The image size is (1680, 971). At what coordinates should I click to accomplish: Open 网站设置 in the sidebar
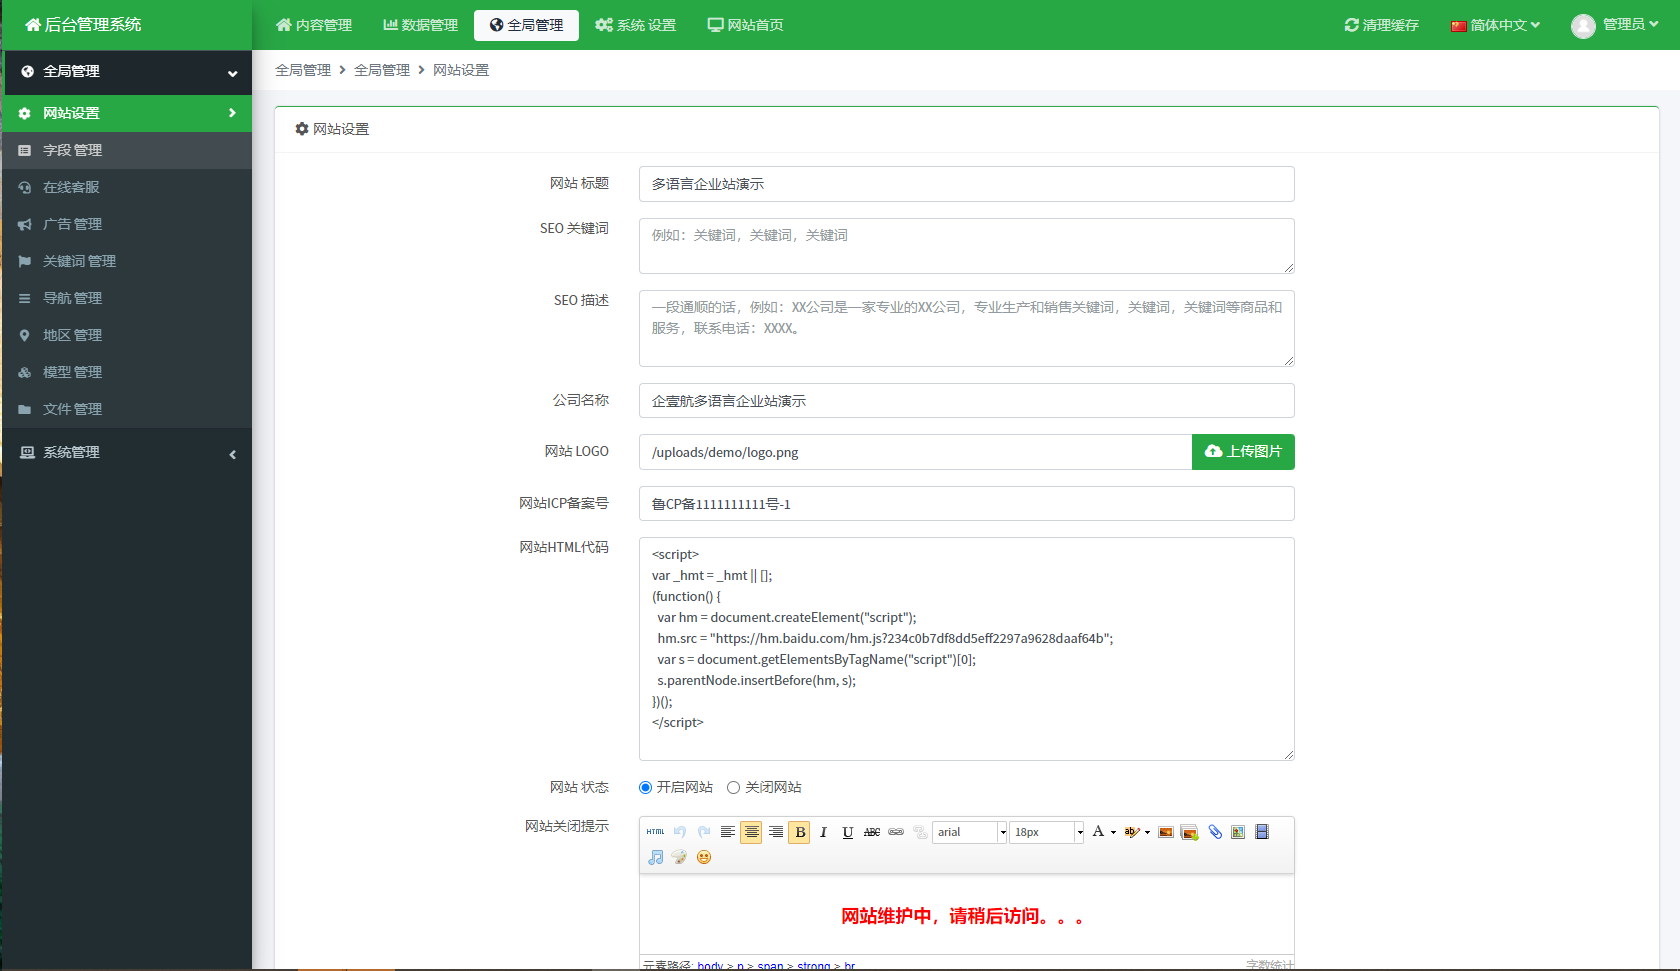[127, 113]
